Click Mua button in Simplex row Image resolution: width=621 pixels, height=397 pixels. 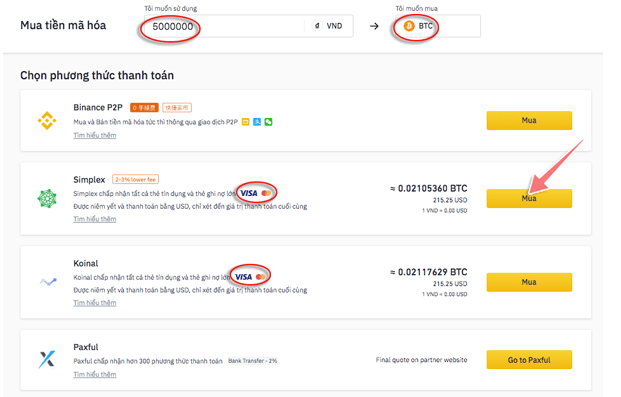[x=529, y=198]
